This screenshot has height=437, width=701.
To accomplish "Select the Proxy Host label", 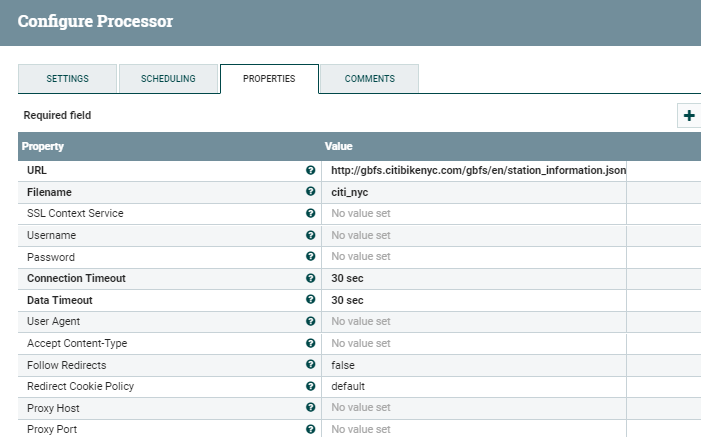I will pos(53,408).
